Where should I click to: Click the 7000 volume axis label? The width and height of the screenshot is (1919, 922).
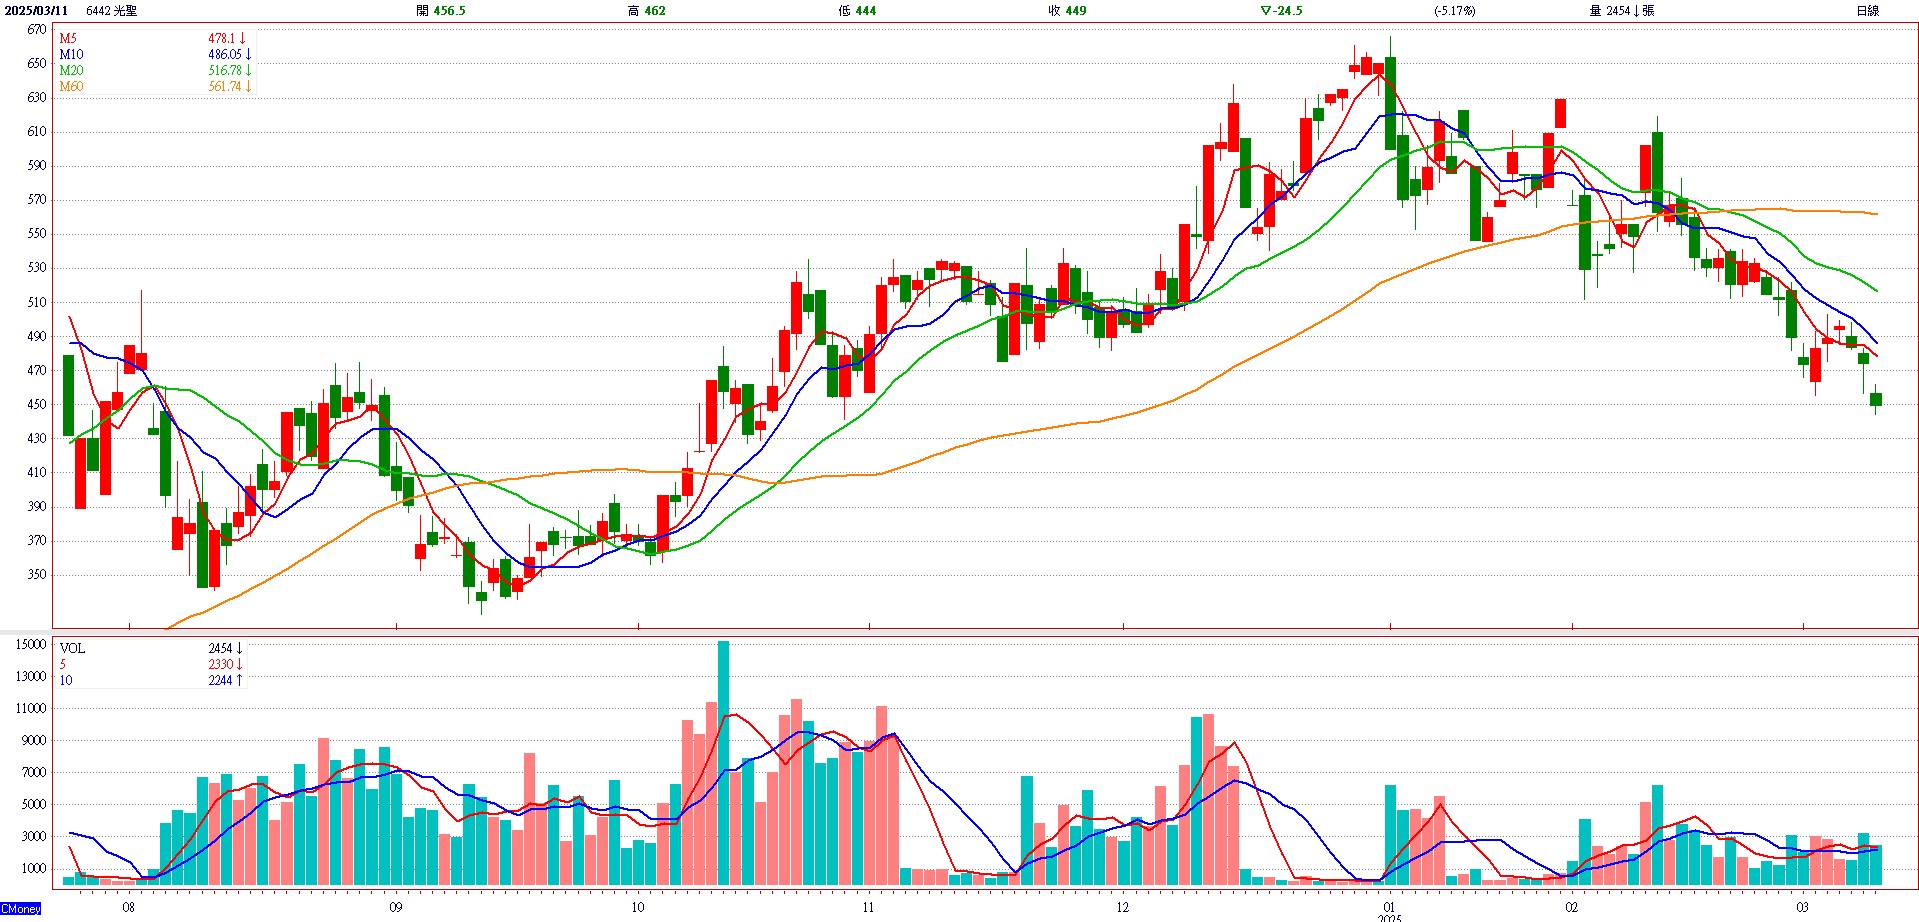click(x=34, y=773)
